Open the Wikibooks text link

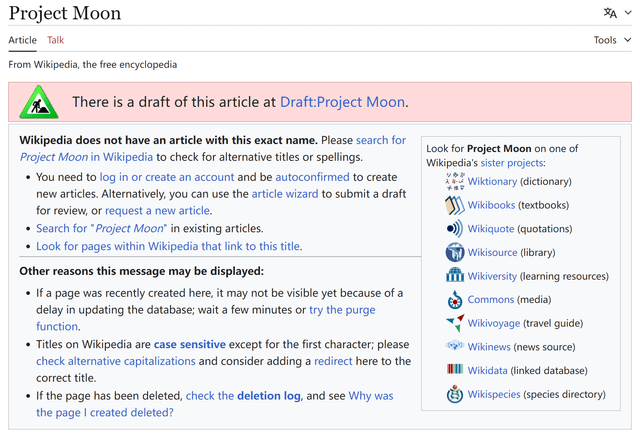[x=491, y=205]
